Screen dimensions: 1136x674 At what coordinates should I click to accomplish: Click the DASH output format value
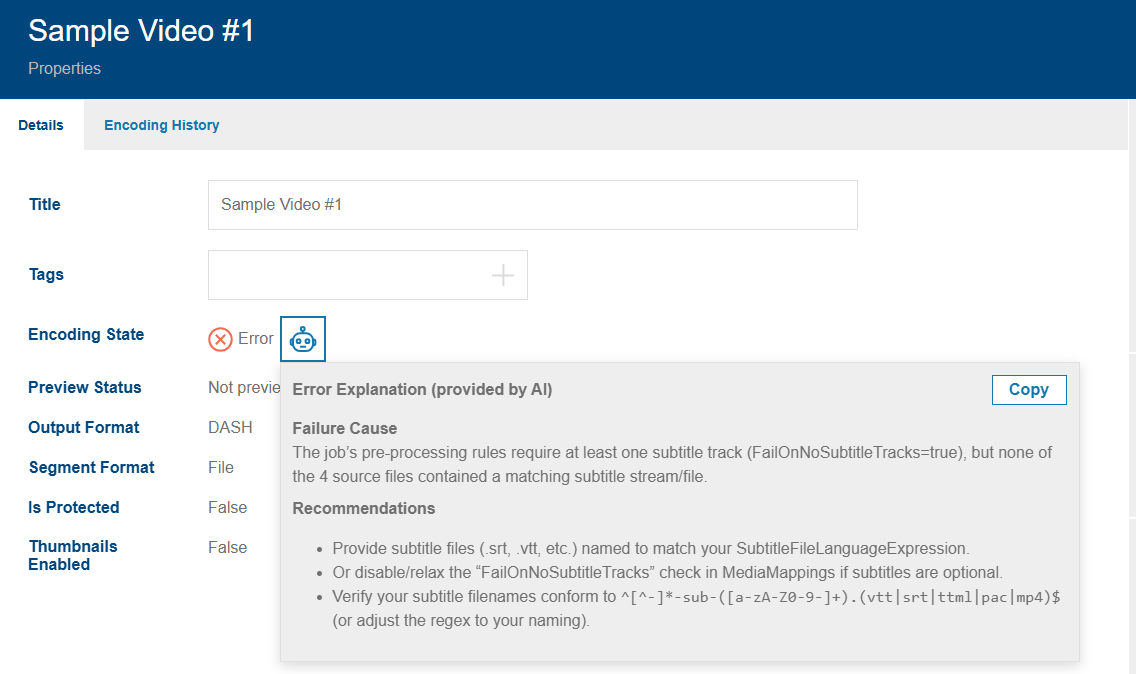[x=229, y=427]
